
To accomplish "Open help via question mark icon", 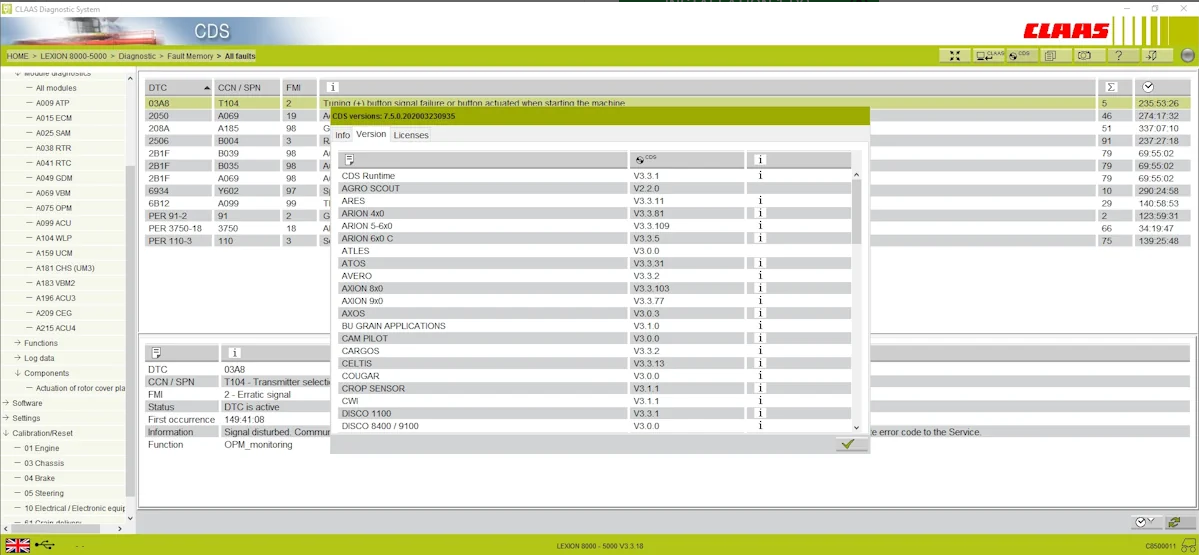I will pyautogui.click(x=1118, y=56).
